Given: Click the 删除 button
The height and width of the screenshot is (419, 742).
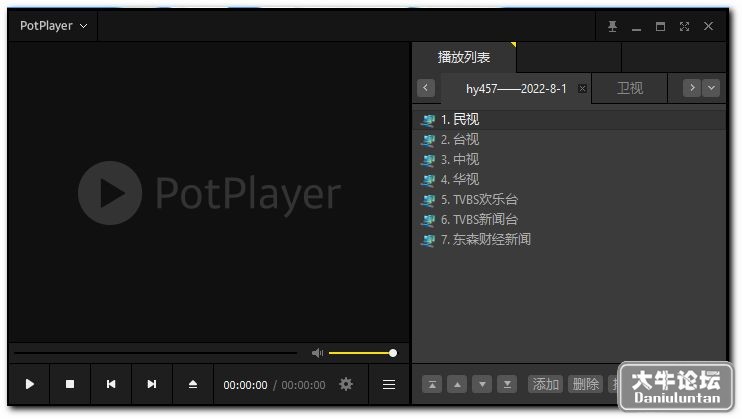Looking at the screenshot, I should coord(585,384).
